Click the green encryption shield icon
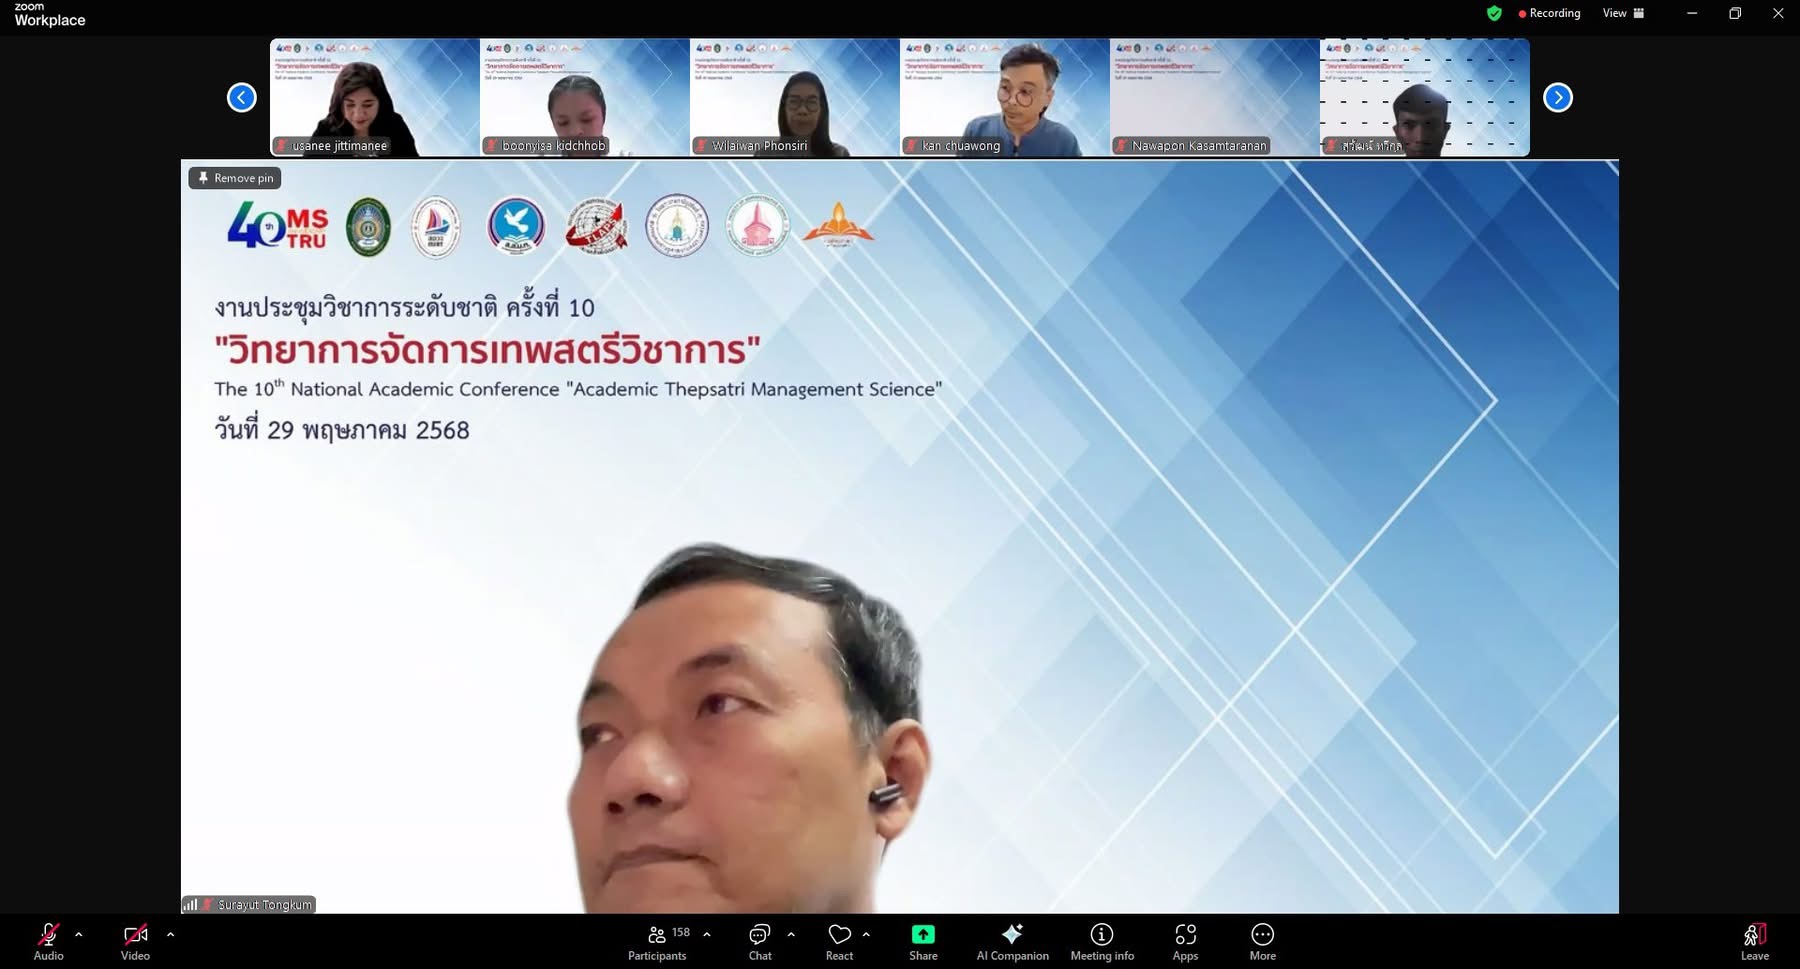The image size is (1800, 969). [1494, 13]
